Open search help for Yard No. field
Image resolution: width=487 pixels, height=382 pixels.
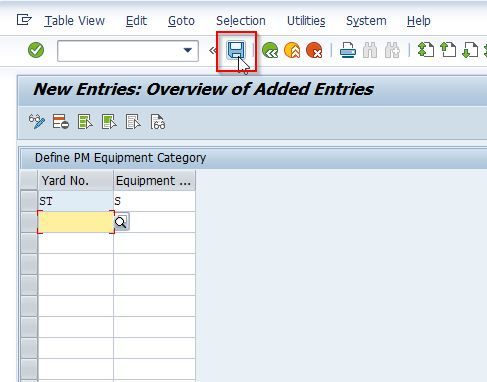[x=121, y=222]
